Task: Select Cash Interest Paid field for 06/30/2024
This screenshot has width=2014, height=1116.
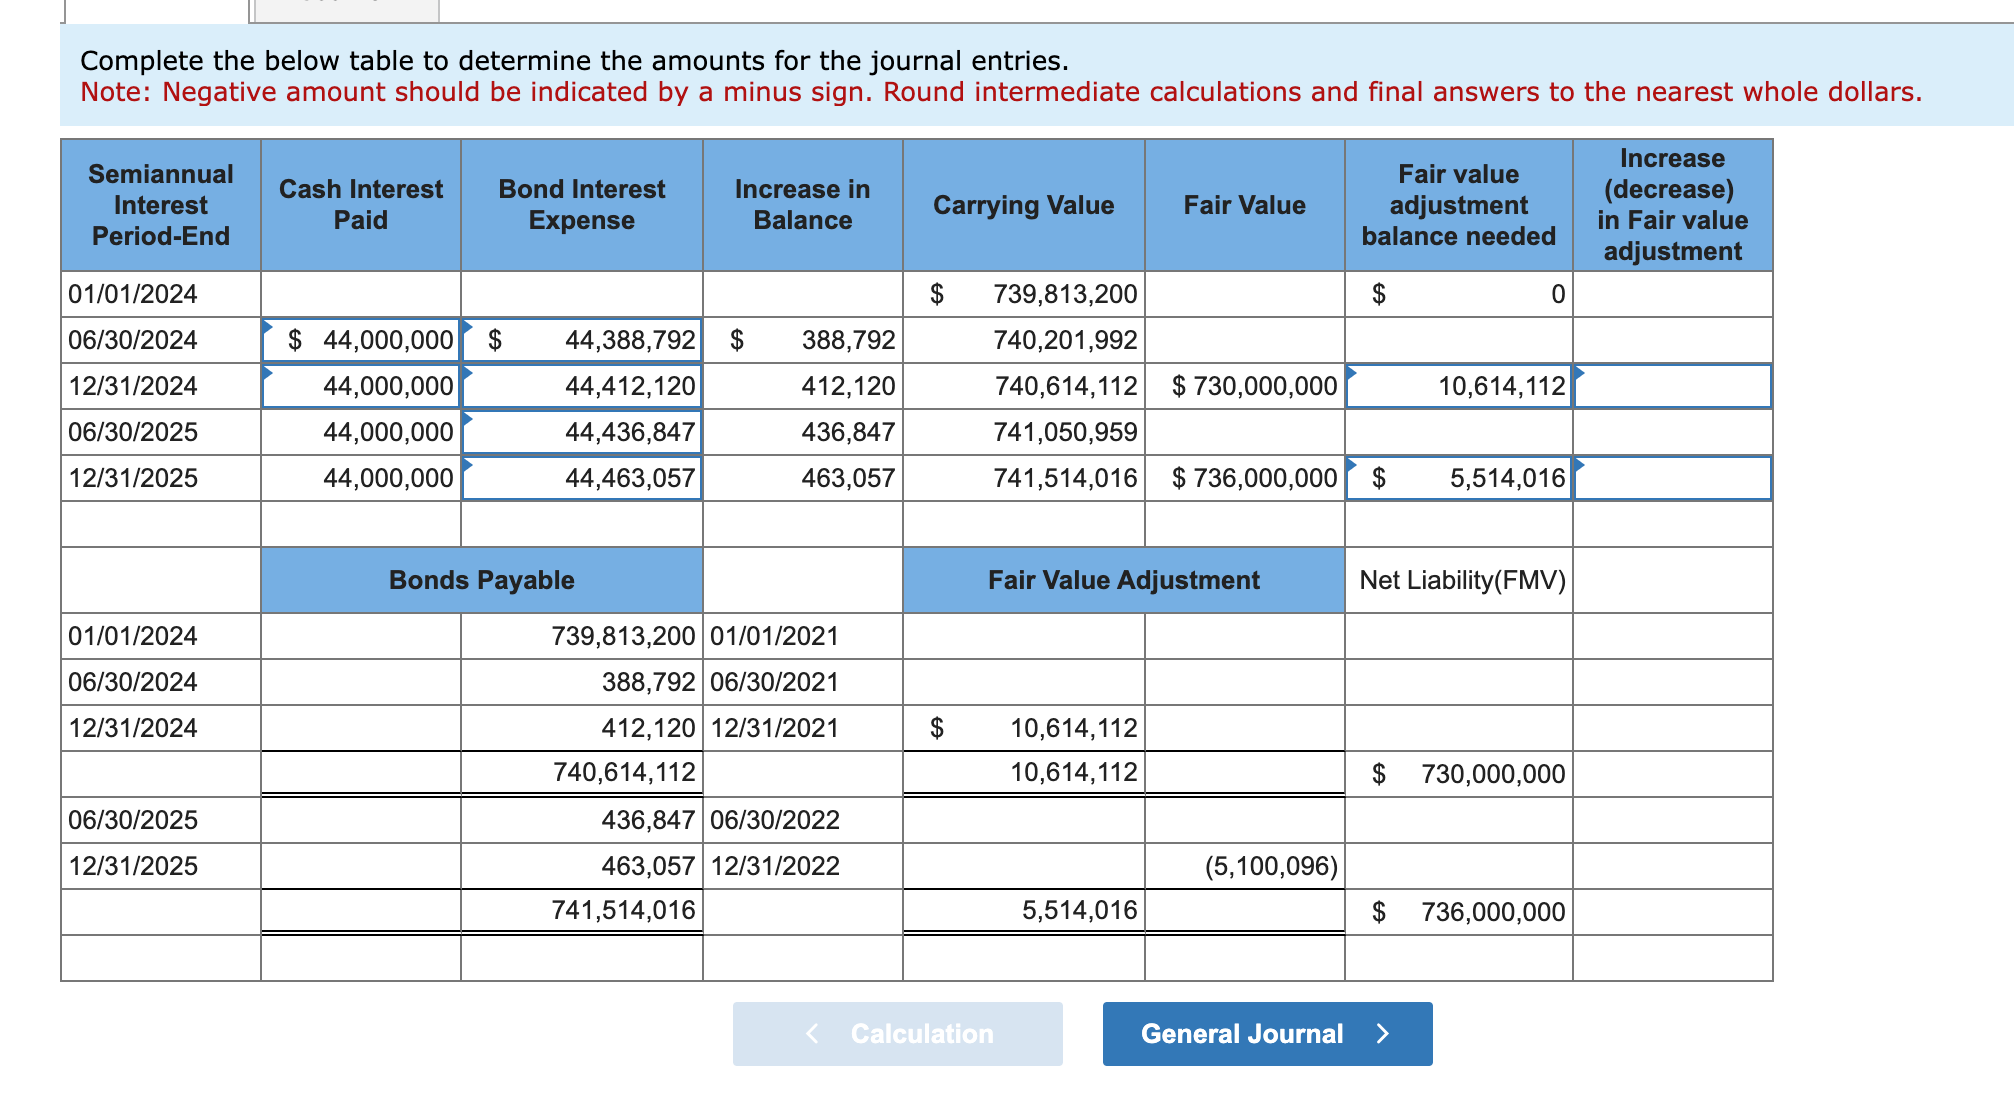Action: pos(361,340)
